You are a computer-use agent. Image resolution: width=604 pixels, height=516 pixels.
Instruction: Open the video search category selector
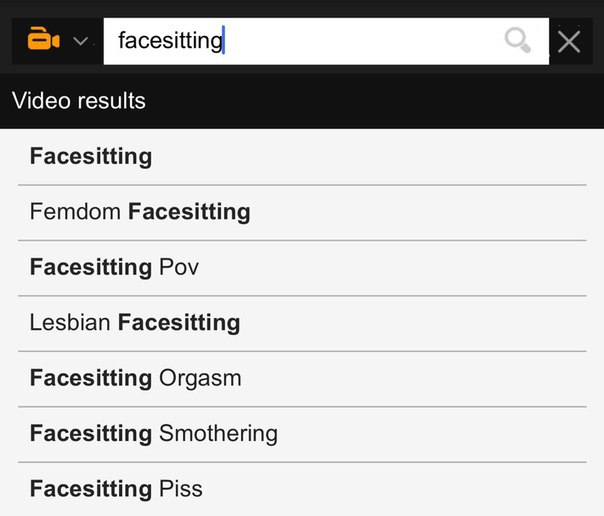click(x=57, y=41)
